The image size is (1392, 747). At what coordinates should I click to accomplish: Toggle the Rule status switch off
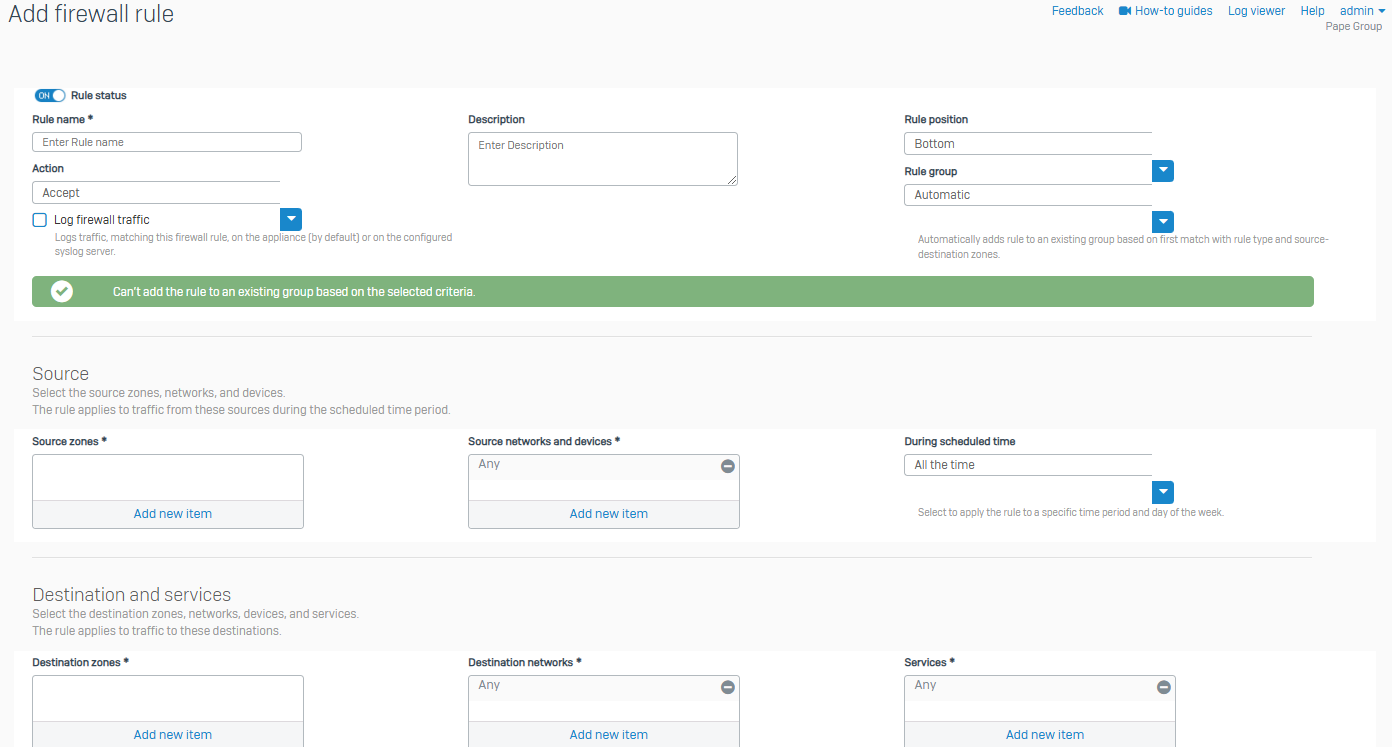pos(50,96)
